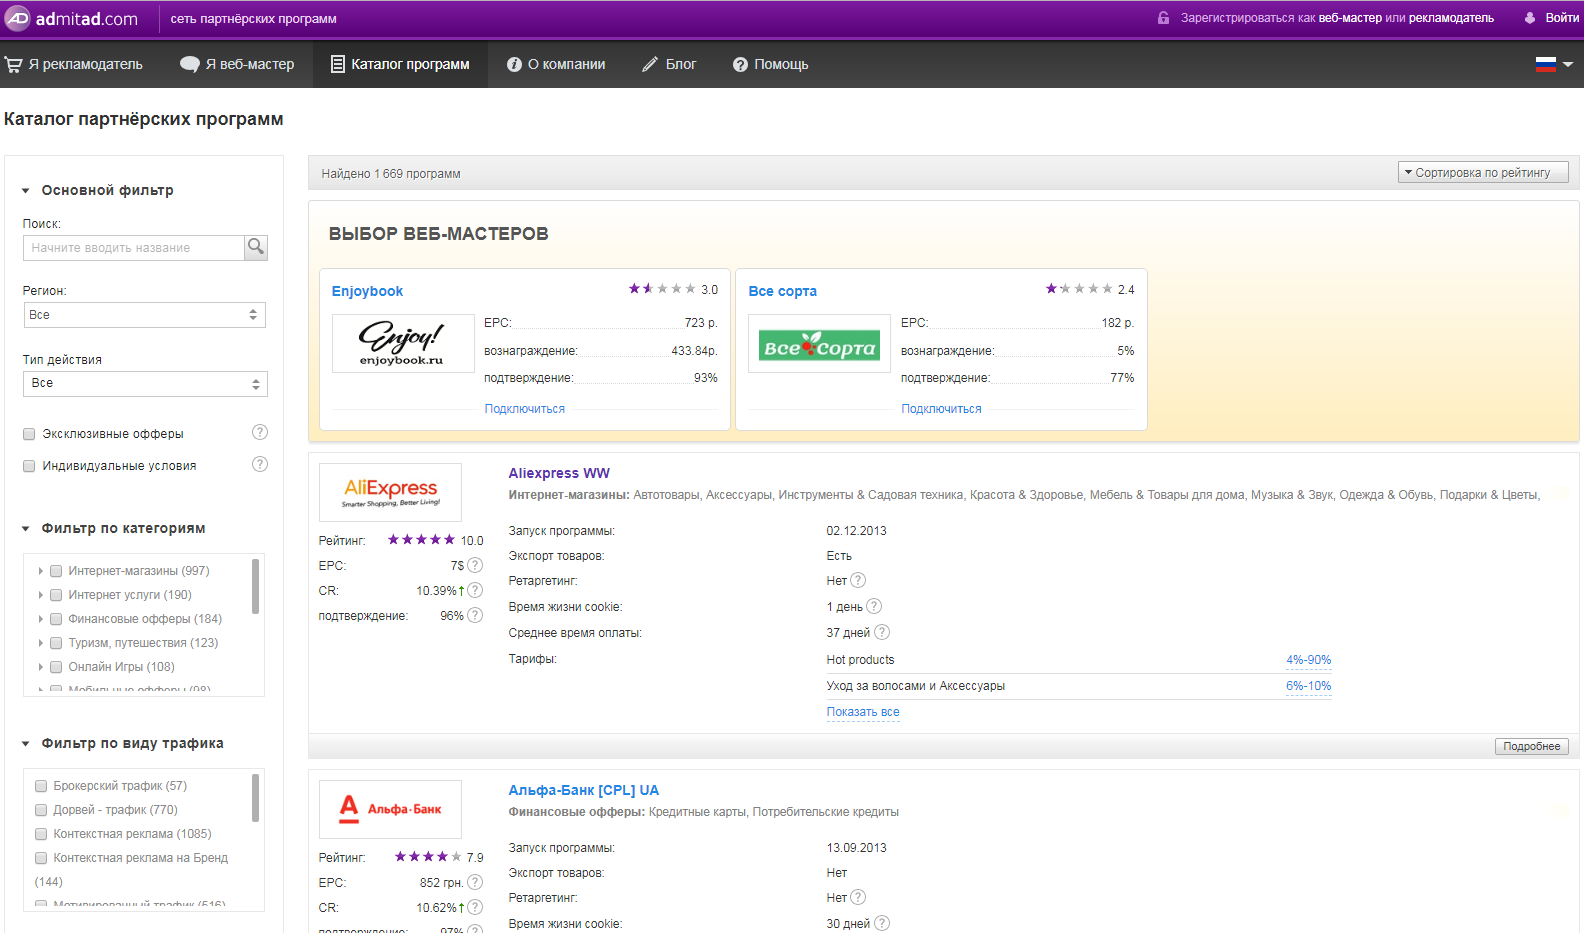This screenshot has width=1584, height=933.
Task: Click the AliExpress logo thumbnail
Action: 390,492
